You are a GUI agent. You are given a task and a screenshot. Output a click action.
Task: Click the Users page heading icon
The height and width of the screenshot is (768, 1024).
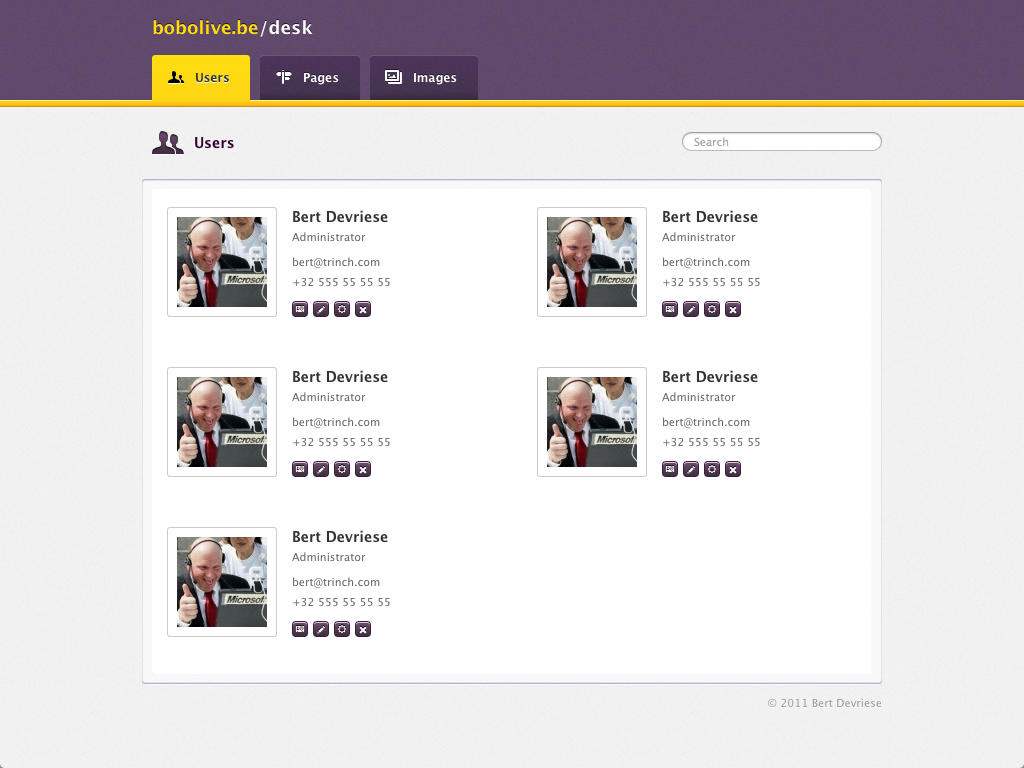pyautogui.click(x=168, y=142)
